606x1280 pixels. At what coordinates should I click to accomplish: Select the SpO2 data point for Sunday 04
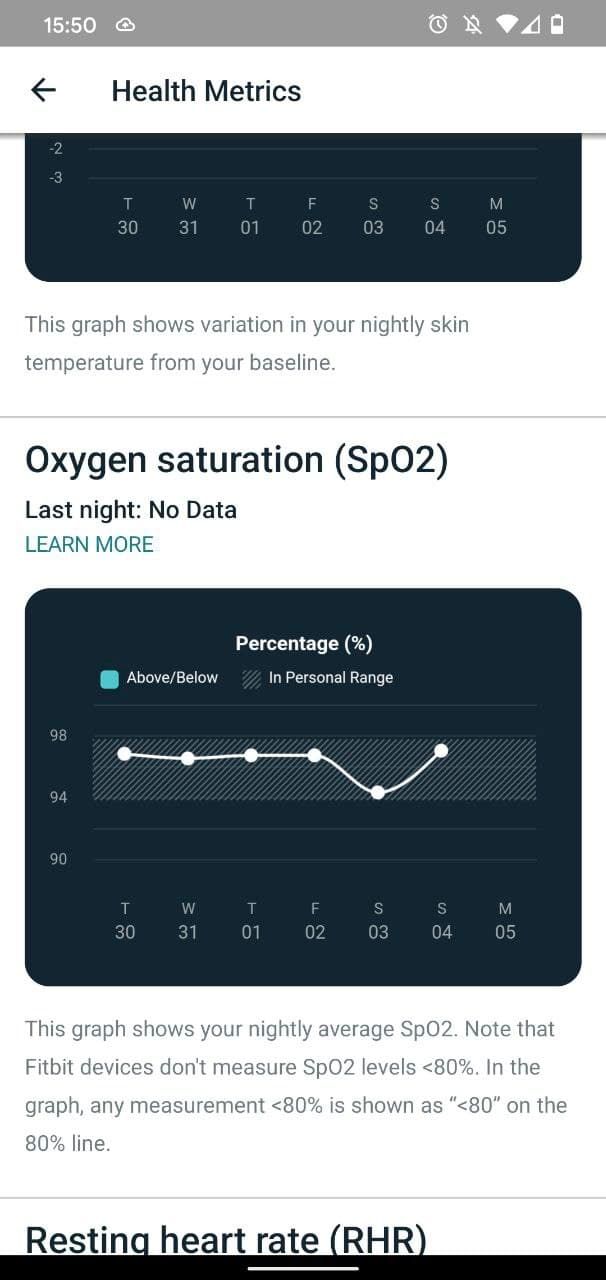pyautogui.click(x=441, y=750)
